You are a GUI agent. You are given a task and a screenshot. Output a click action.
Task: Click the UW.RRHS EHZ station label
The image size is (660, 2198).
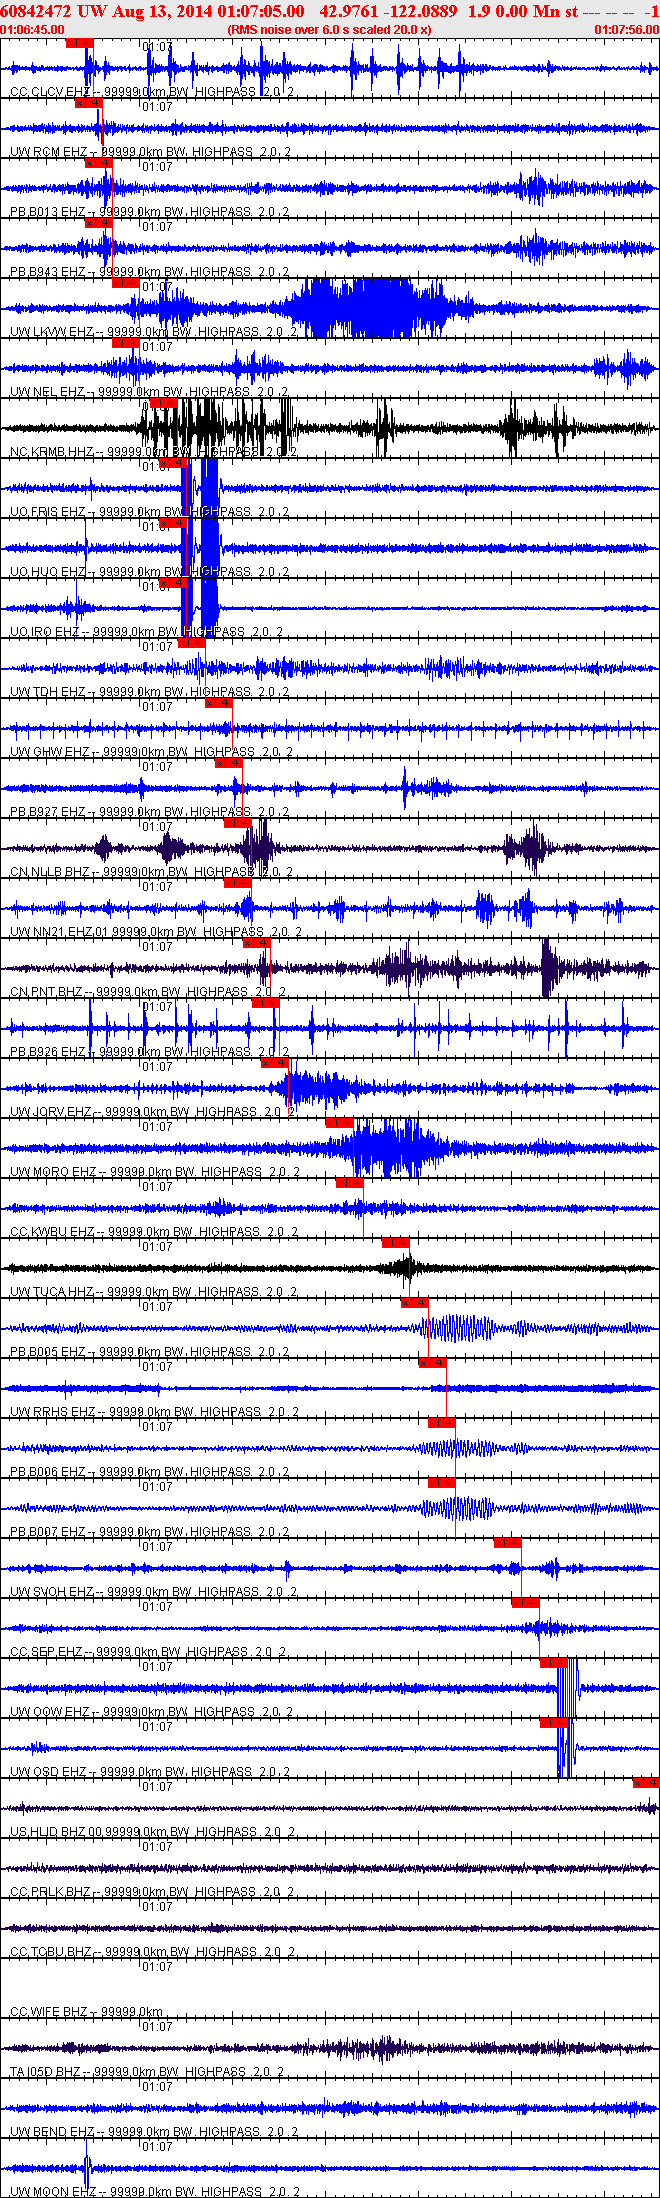53,1412
